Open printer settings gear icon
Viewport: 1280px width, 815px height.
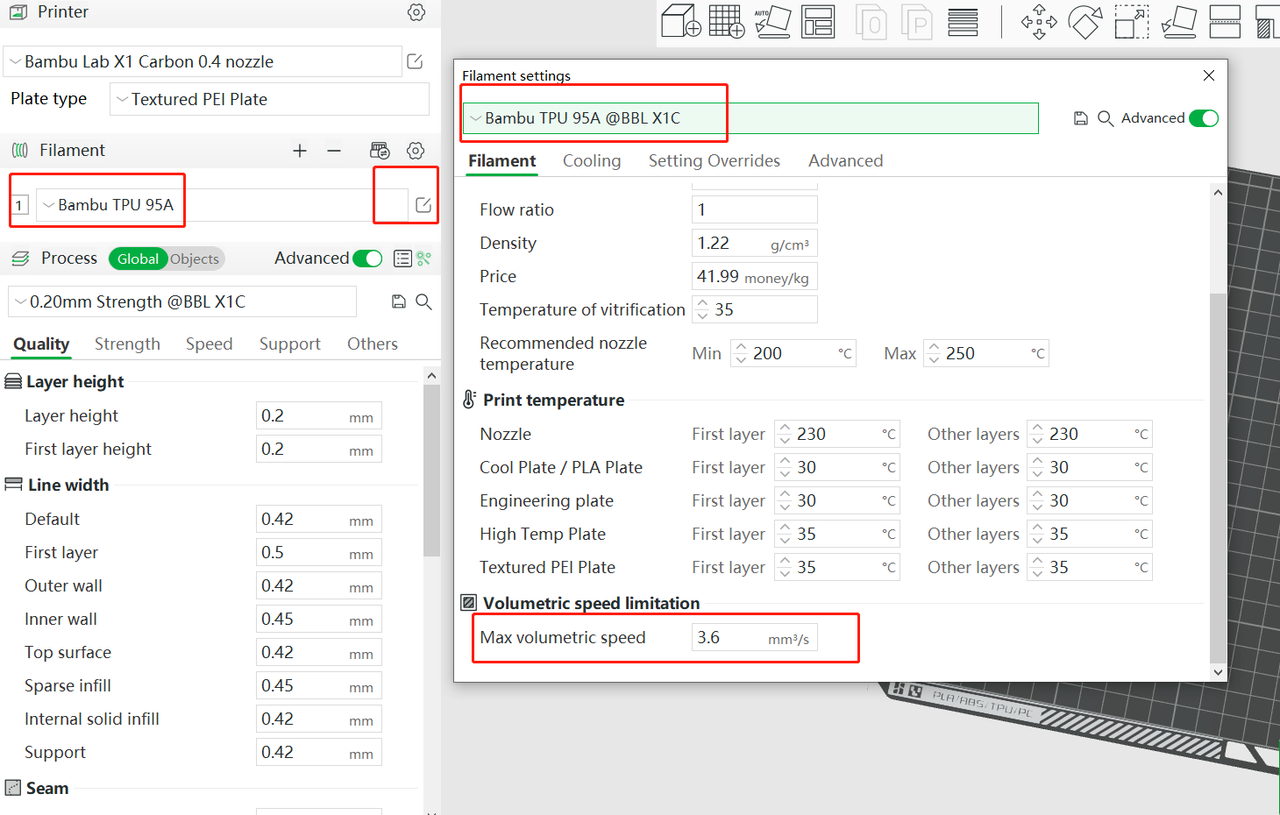(x=416, y=12)
